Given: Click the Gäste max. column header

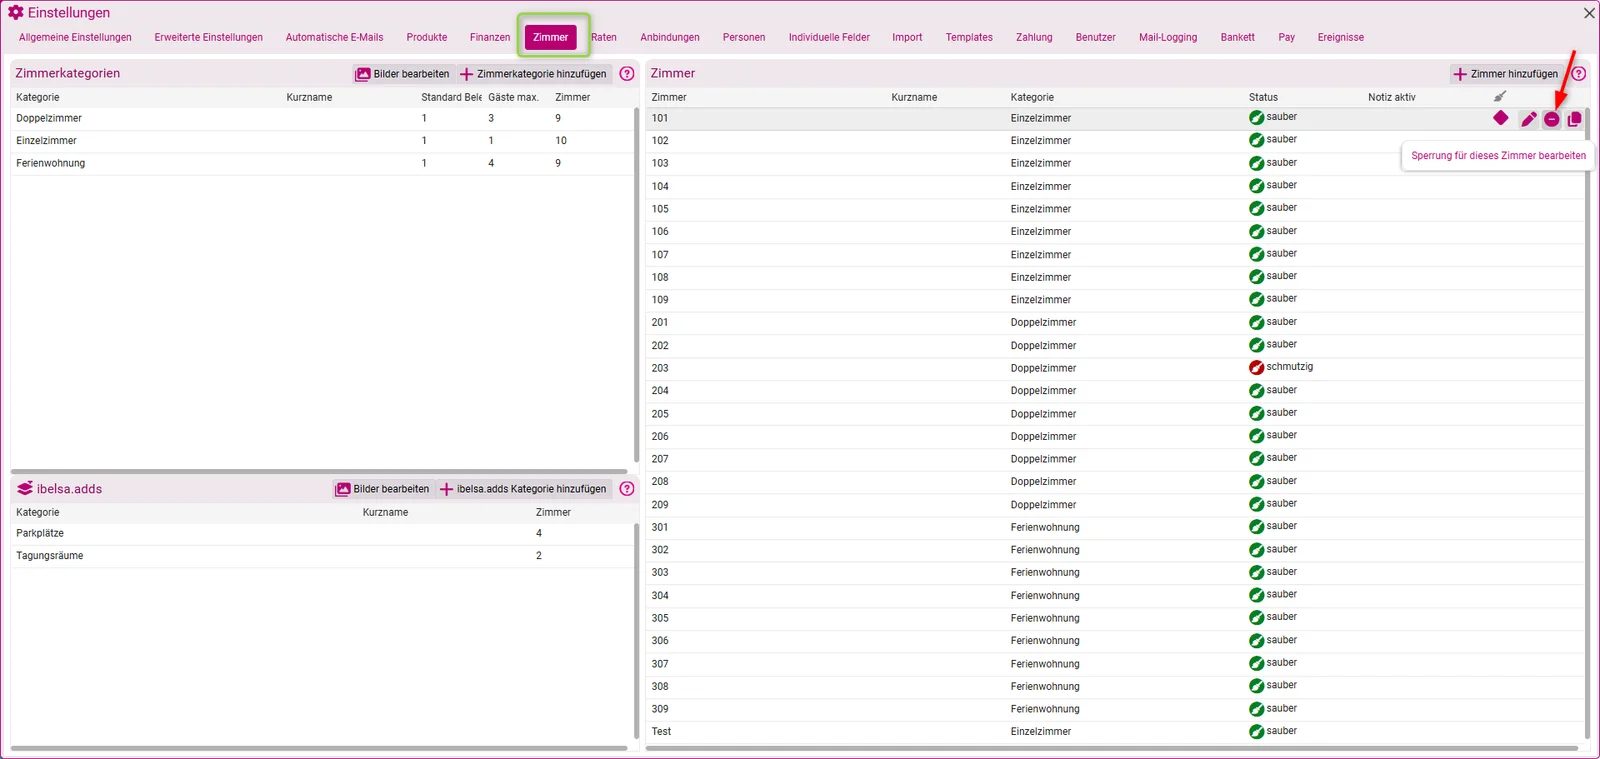Looking at the screenshot, I should coord(513,97).
